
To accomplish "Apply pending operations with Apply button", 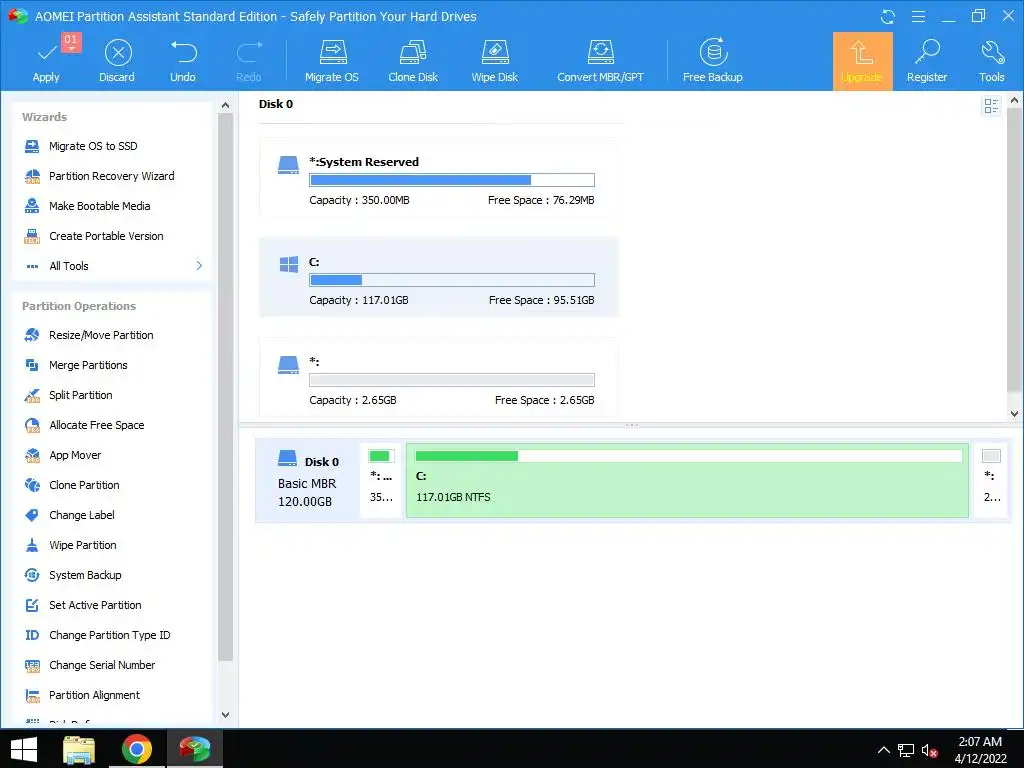I will pyautogui.click(x=46, y=61).
